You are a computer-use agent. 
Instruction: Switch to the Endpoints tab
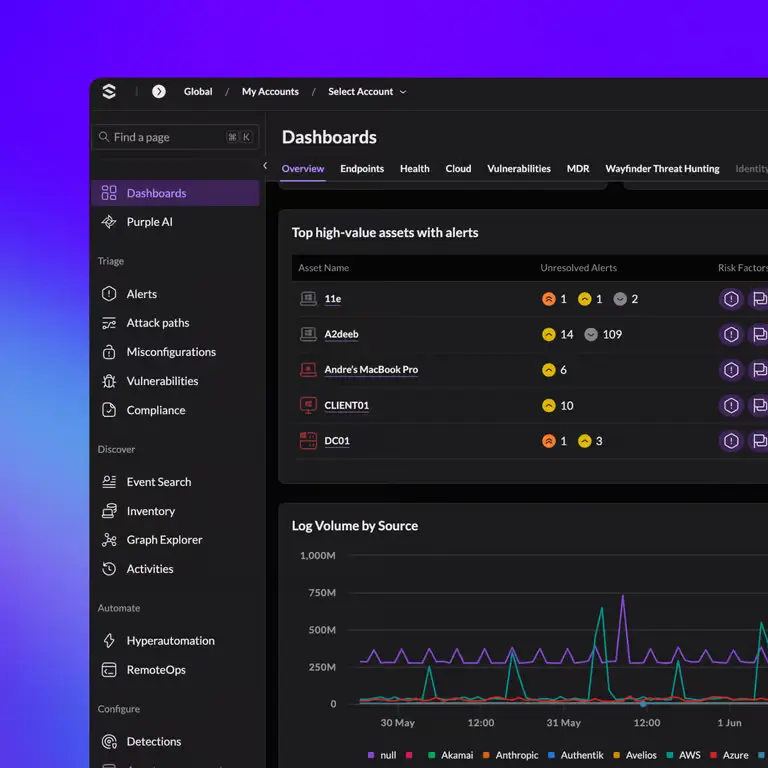[362, 168]
